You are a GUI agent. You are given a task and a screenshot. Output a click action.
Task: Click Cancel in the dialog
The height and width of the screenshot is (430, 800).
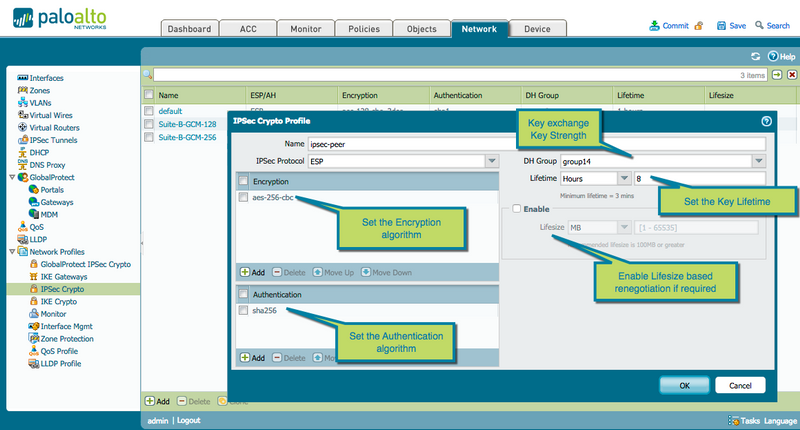(740, 385)
